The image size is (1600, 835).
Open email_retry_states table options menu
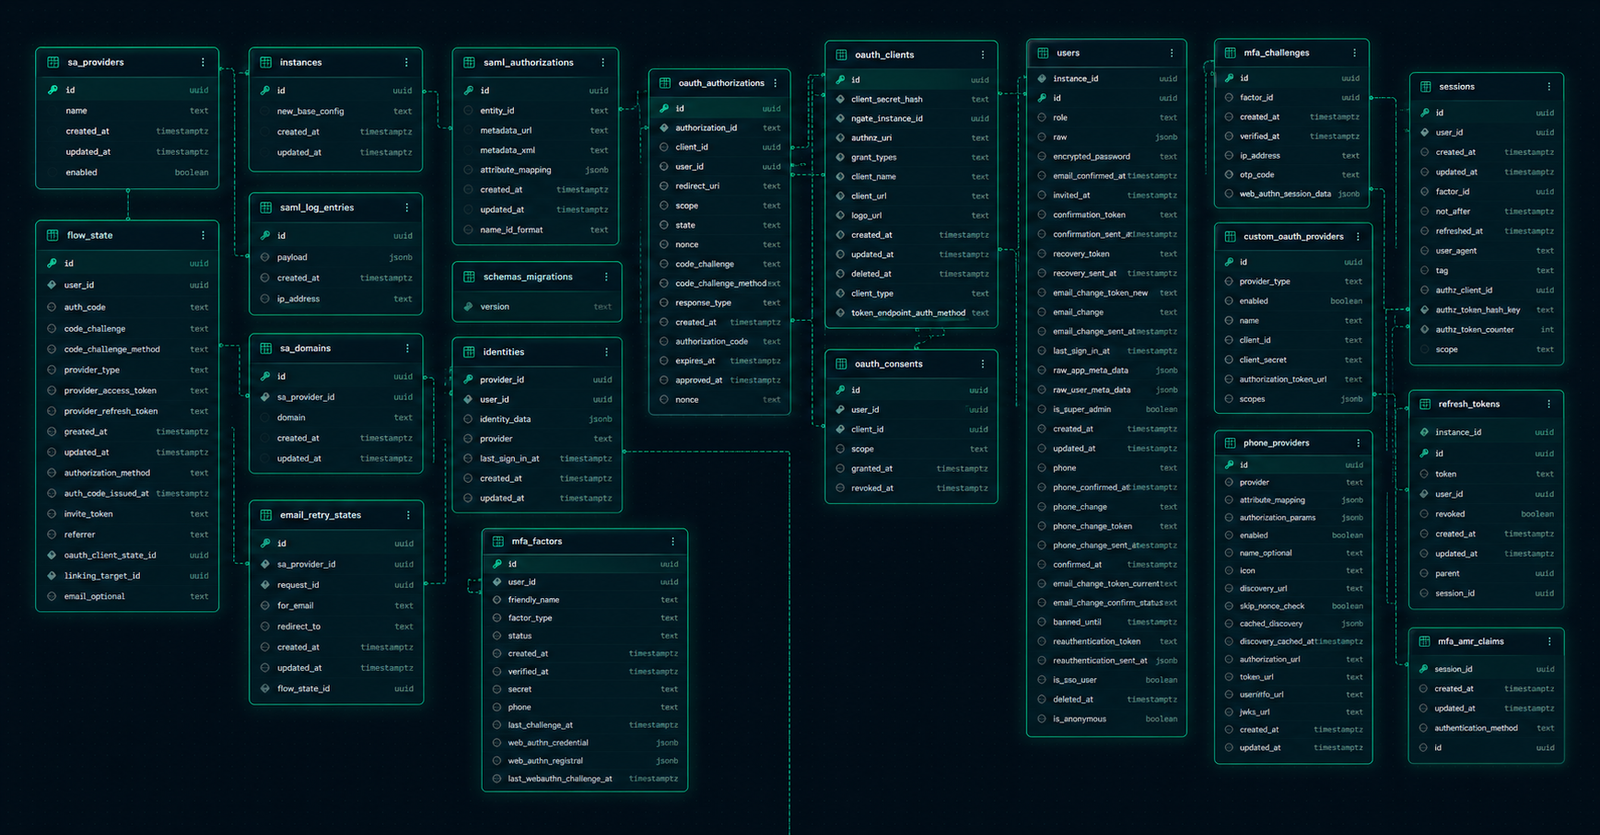tap(408, 515)
